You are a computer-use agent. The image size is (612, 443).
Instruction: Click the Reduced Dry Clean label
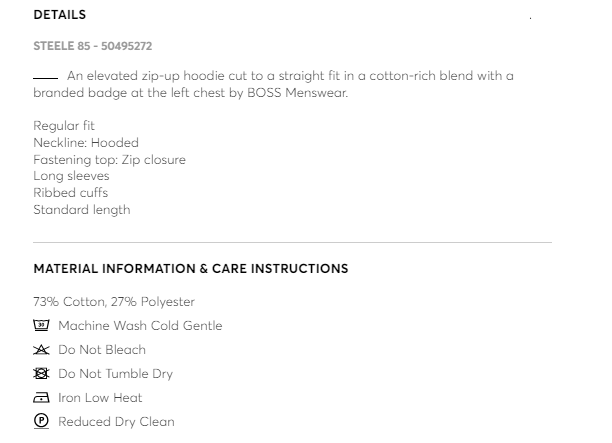coord(116,422)
